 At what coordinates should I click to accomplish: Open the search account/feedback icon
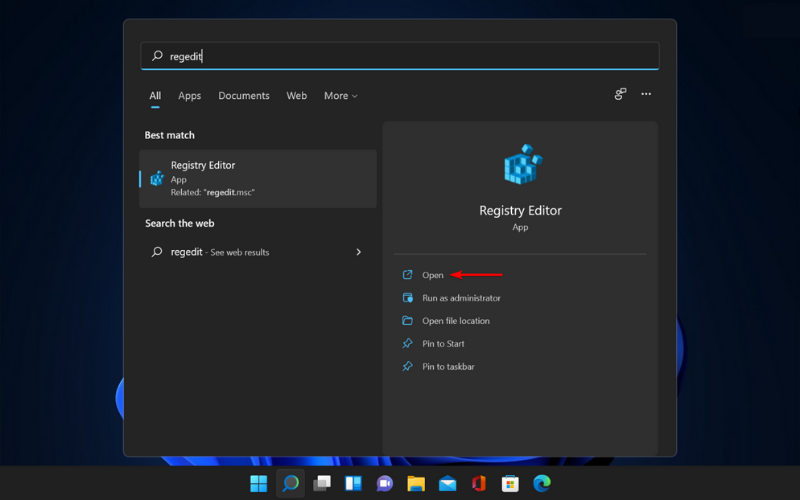click(620, 94)
